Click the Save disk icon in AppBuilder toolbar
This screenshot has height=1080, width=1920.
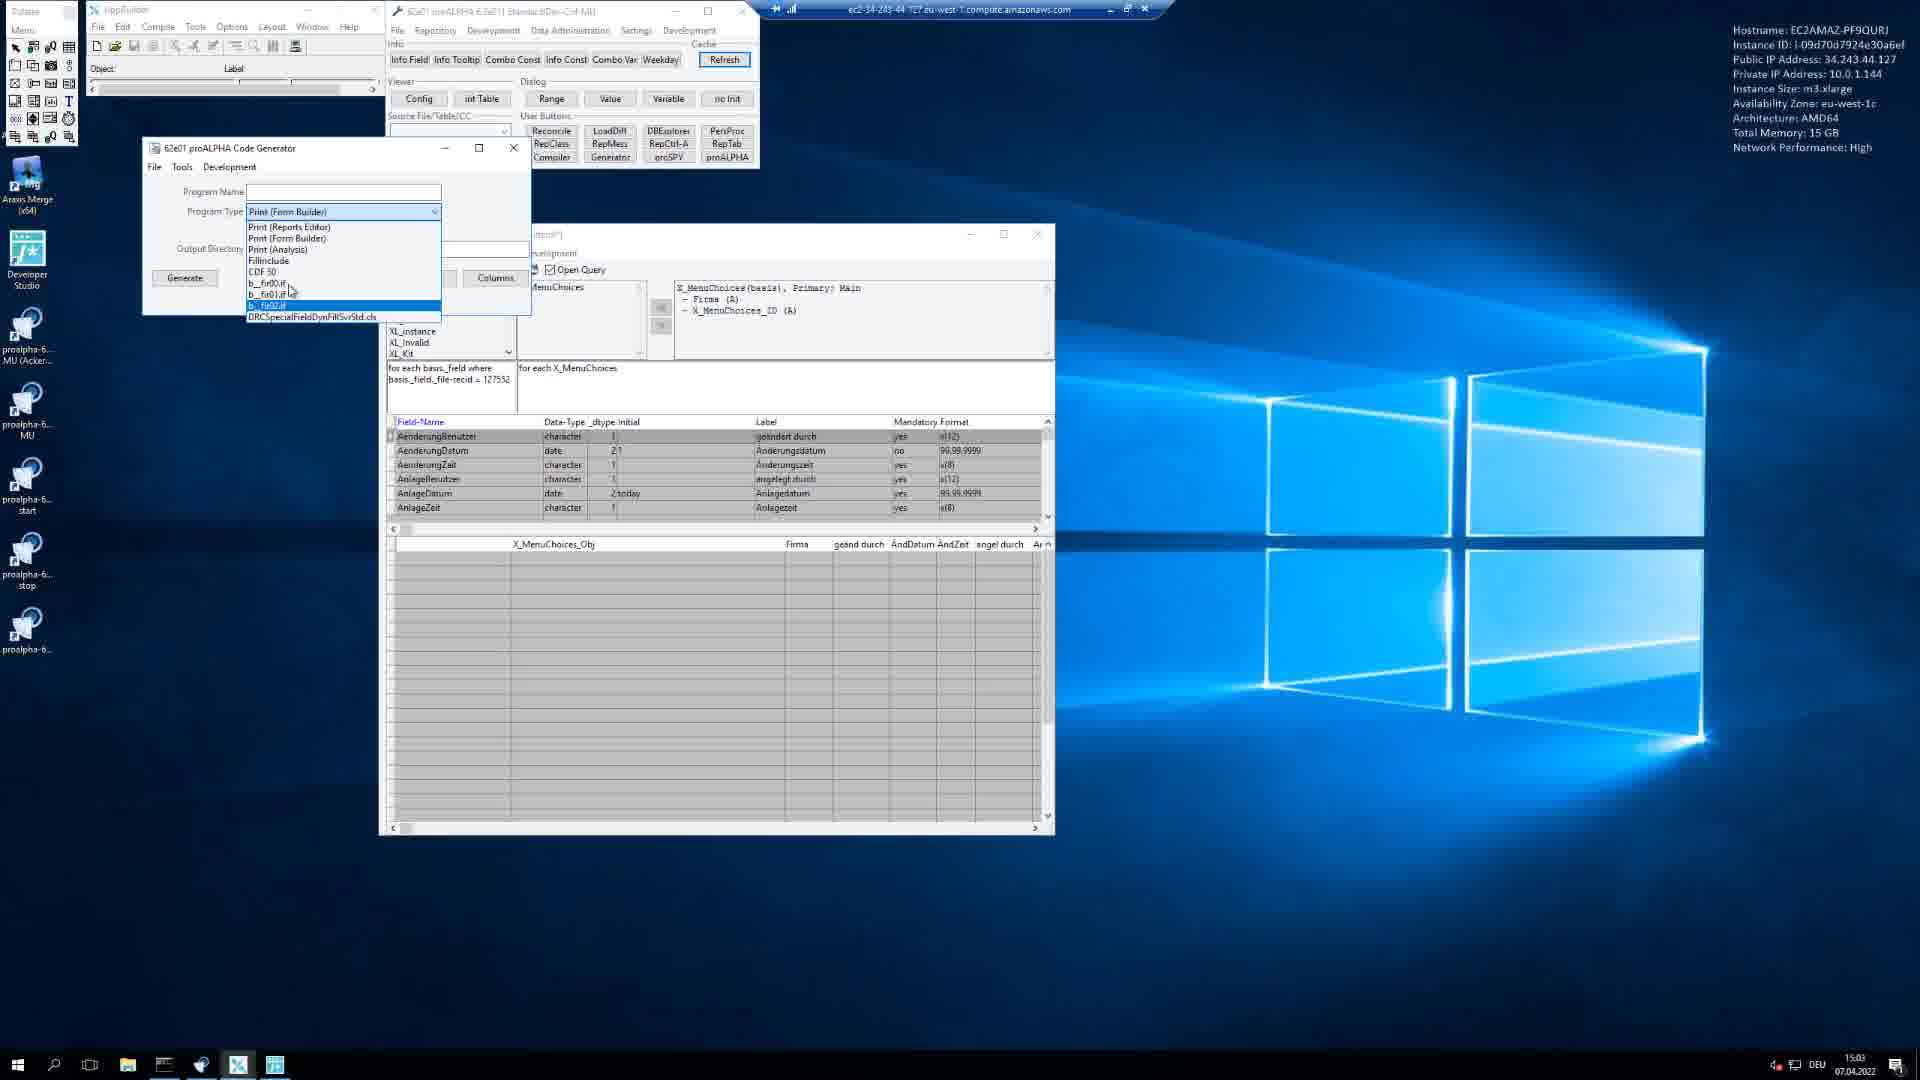point(134,46)
